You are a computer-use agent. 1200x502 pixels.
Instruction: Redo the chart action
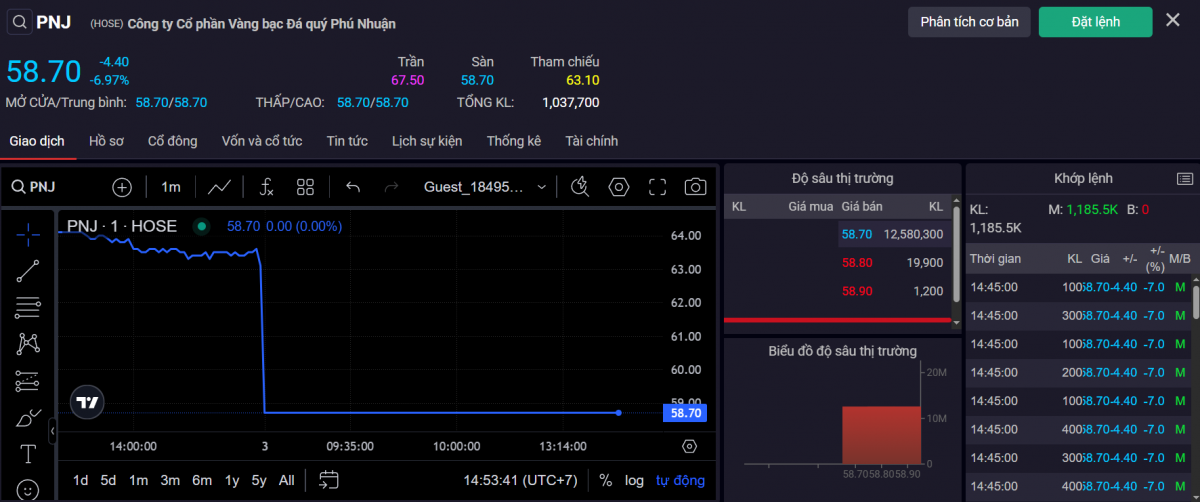click(x=391, y=187)
